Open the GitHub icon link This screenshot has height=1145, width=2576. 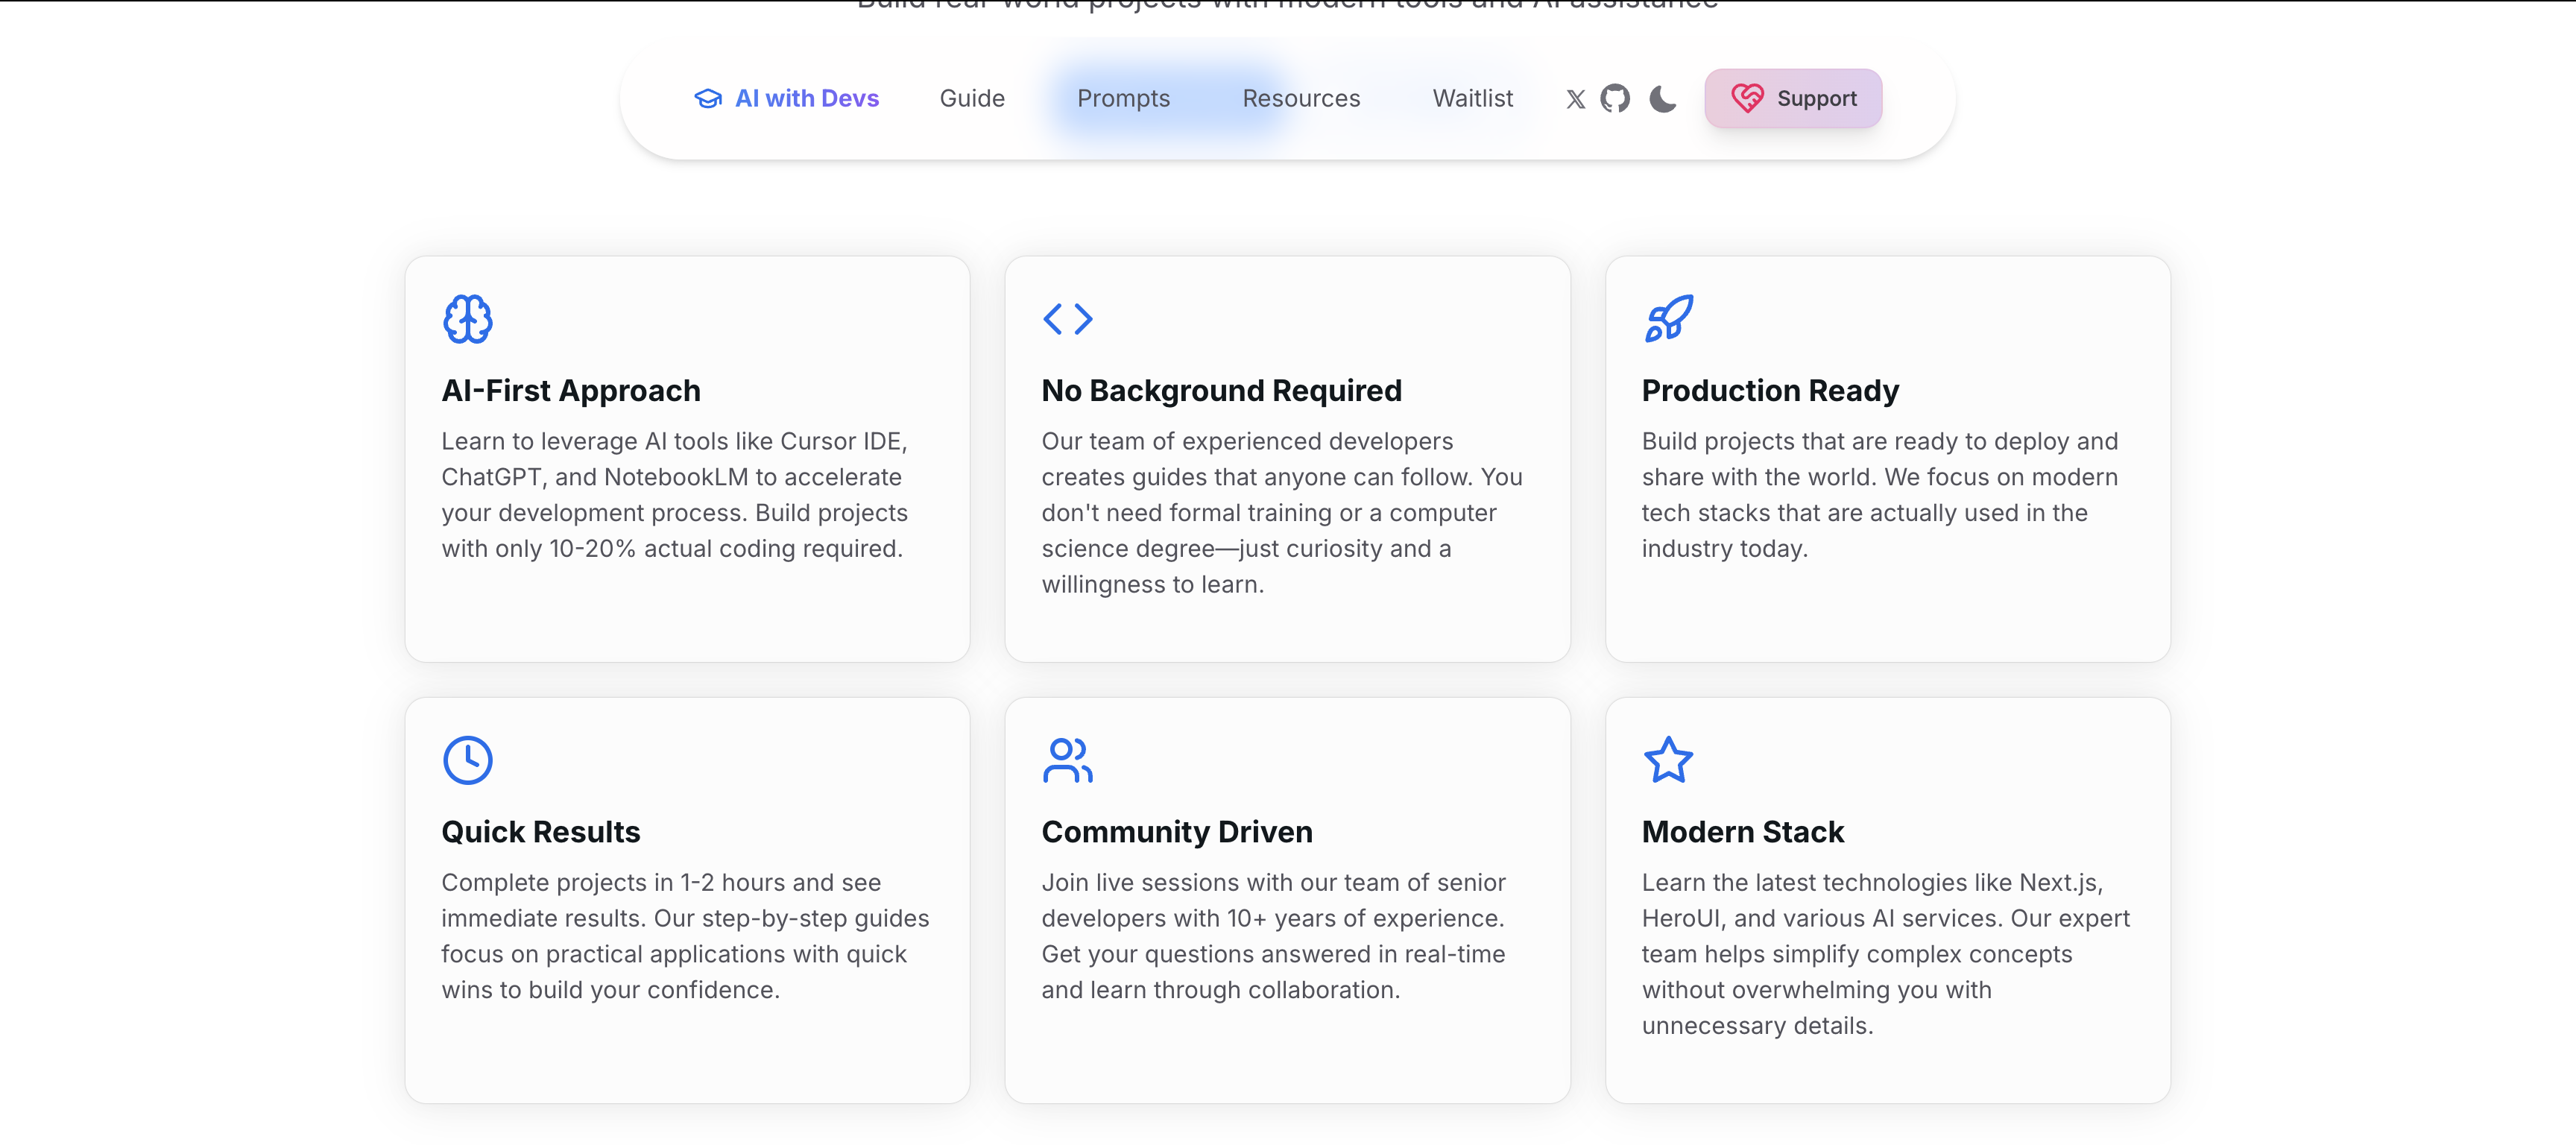1615,98
